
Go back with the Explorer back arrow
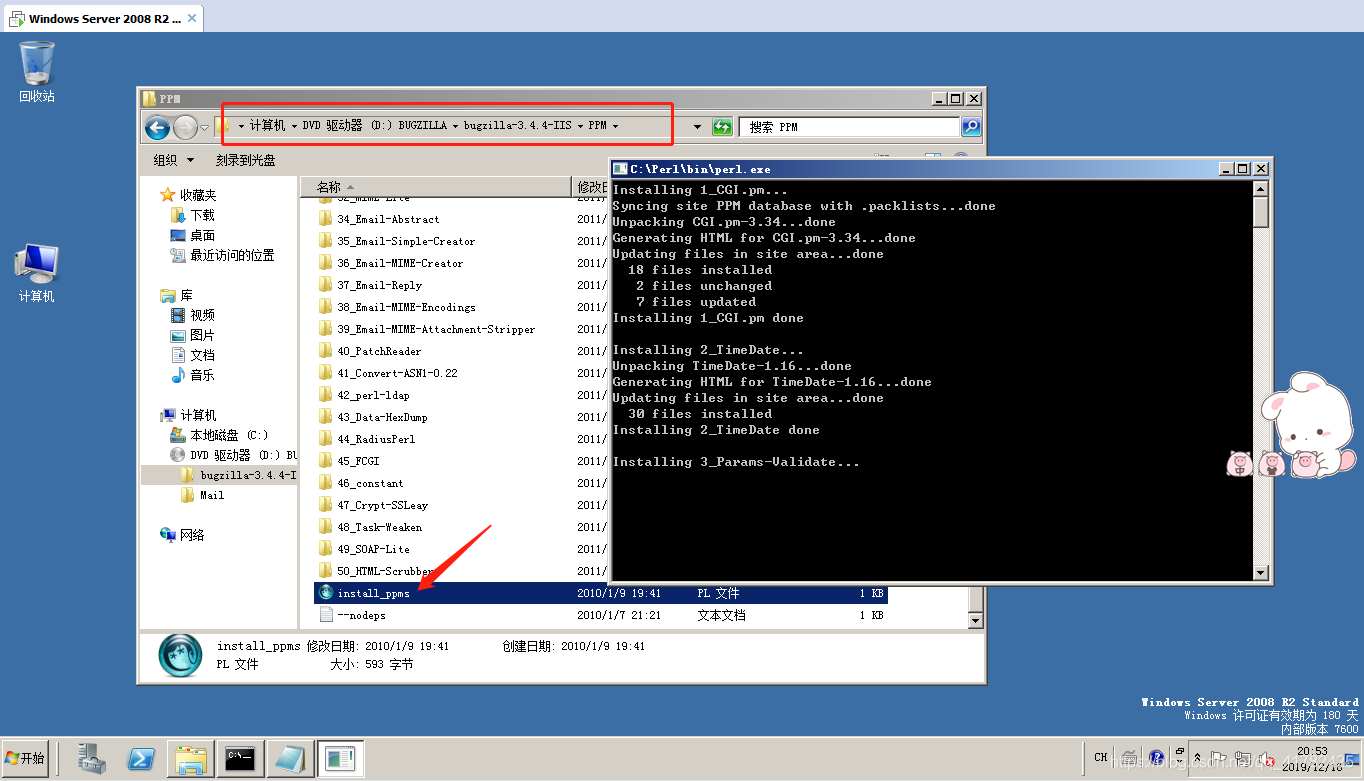pos(157,127)
